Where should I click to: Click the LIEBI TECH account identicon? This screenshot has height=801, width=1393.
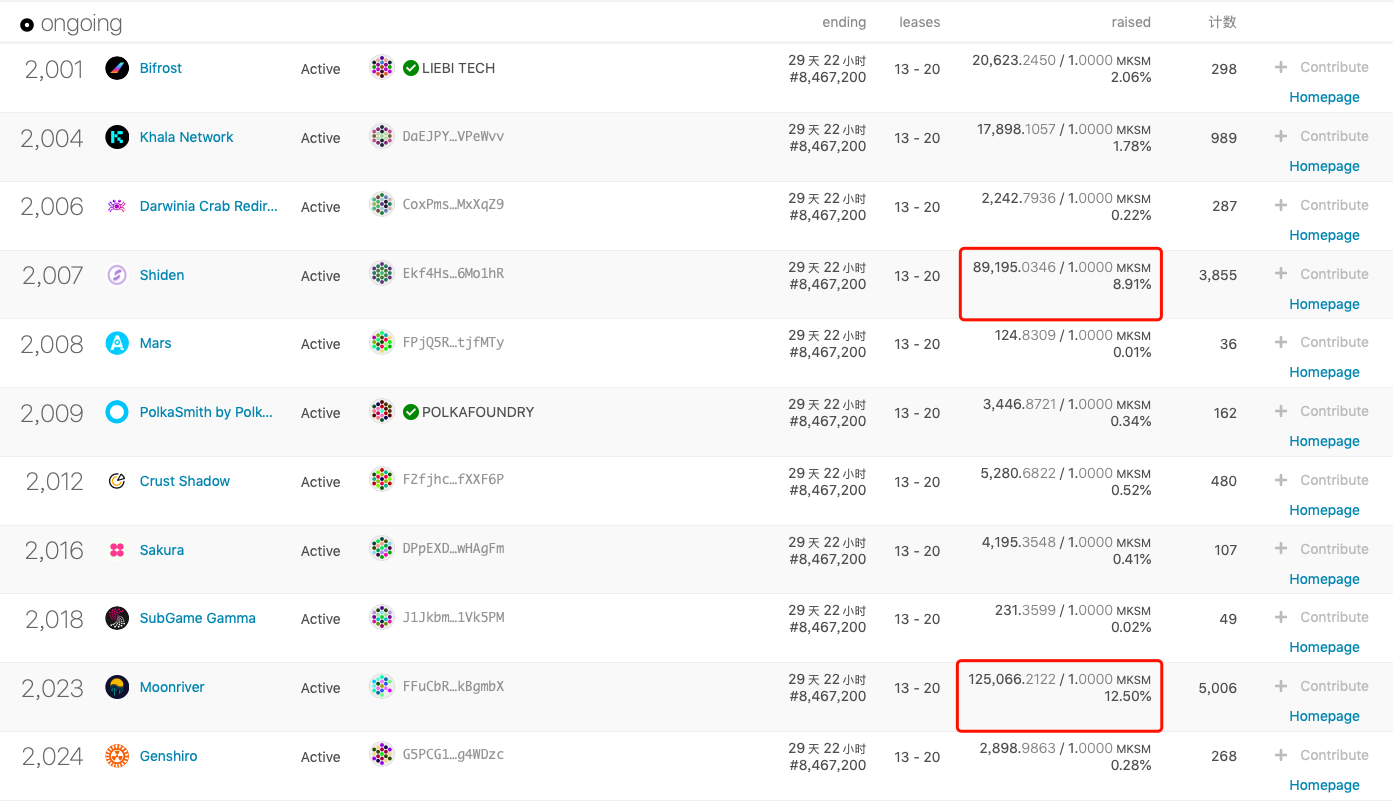(x=382, y=68)
